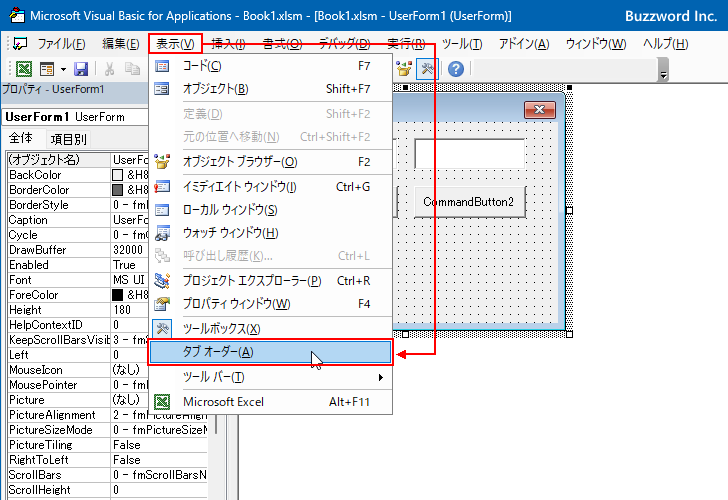Choose コード(C) from the View menu

point(271,66)
